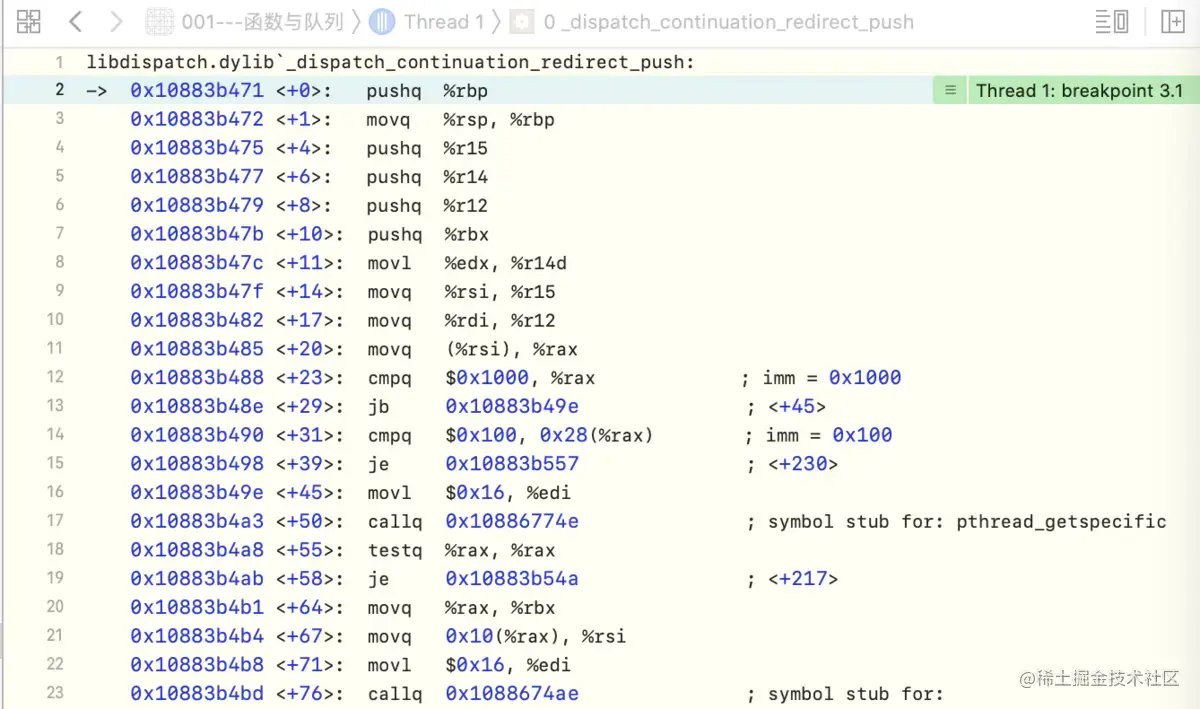
Task: Click the imm = 0x100 comment
Action: (818, 435)
